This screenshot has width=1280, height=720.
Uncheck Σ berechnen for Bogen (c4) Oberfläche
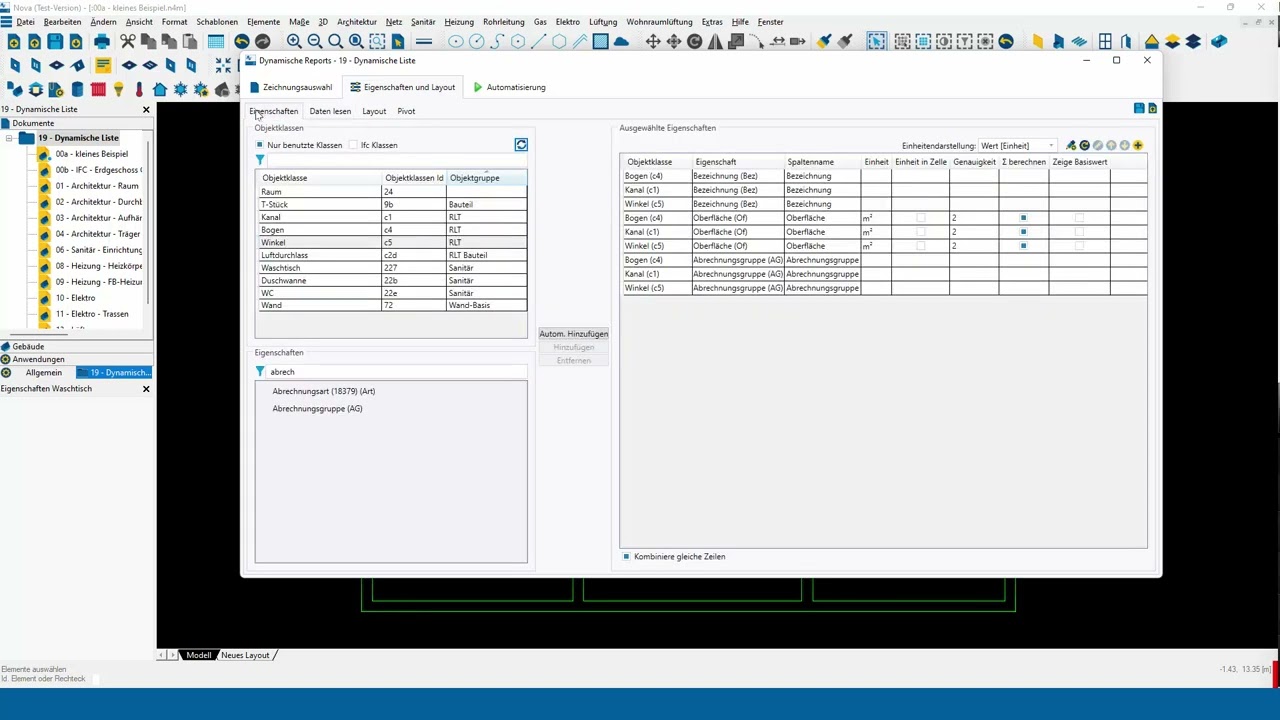click(x=1023, y=218)
